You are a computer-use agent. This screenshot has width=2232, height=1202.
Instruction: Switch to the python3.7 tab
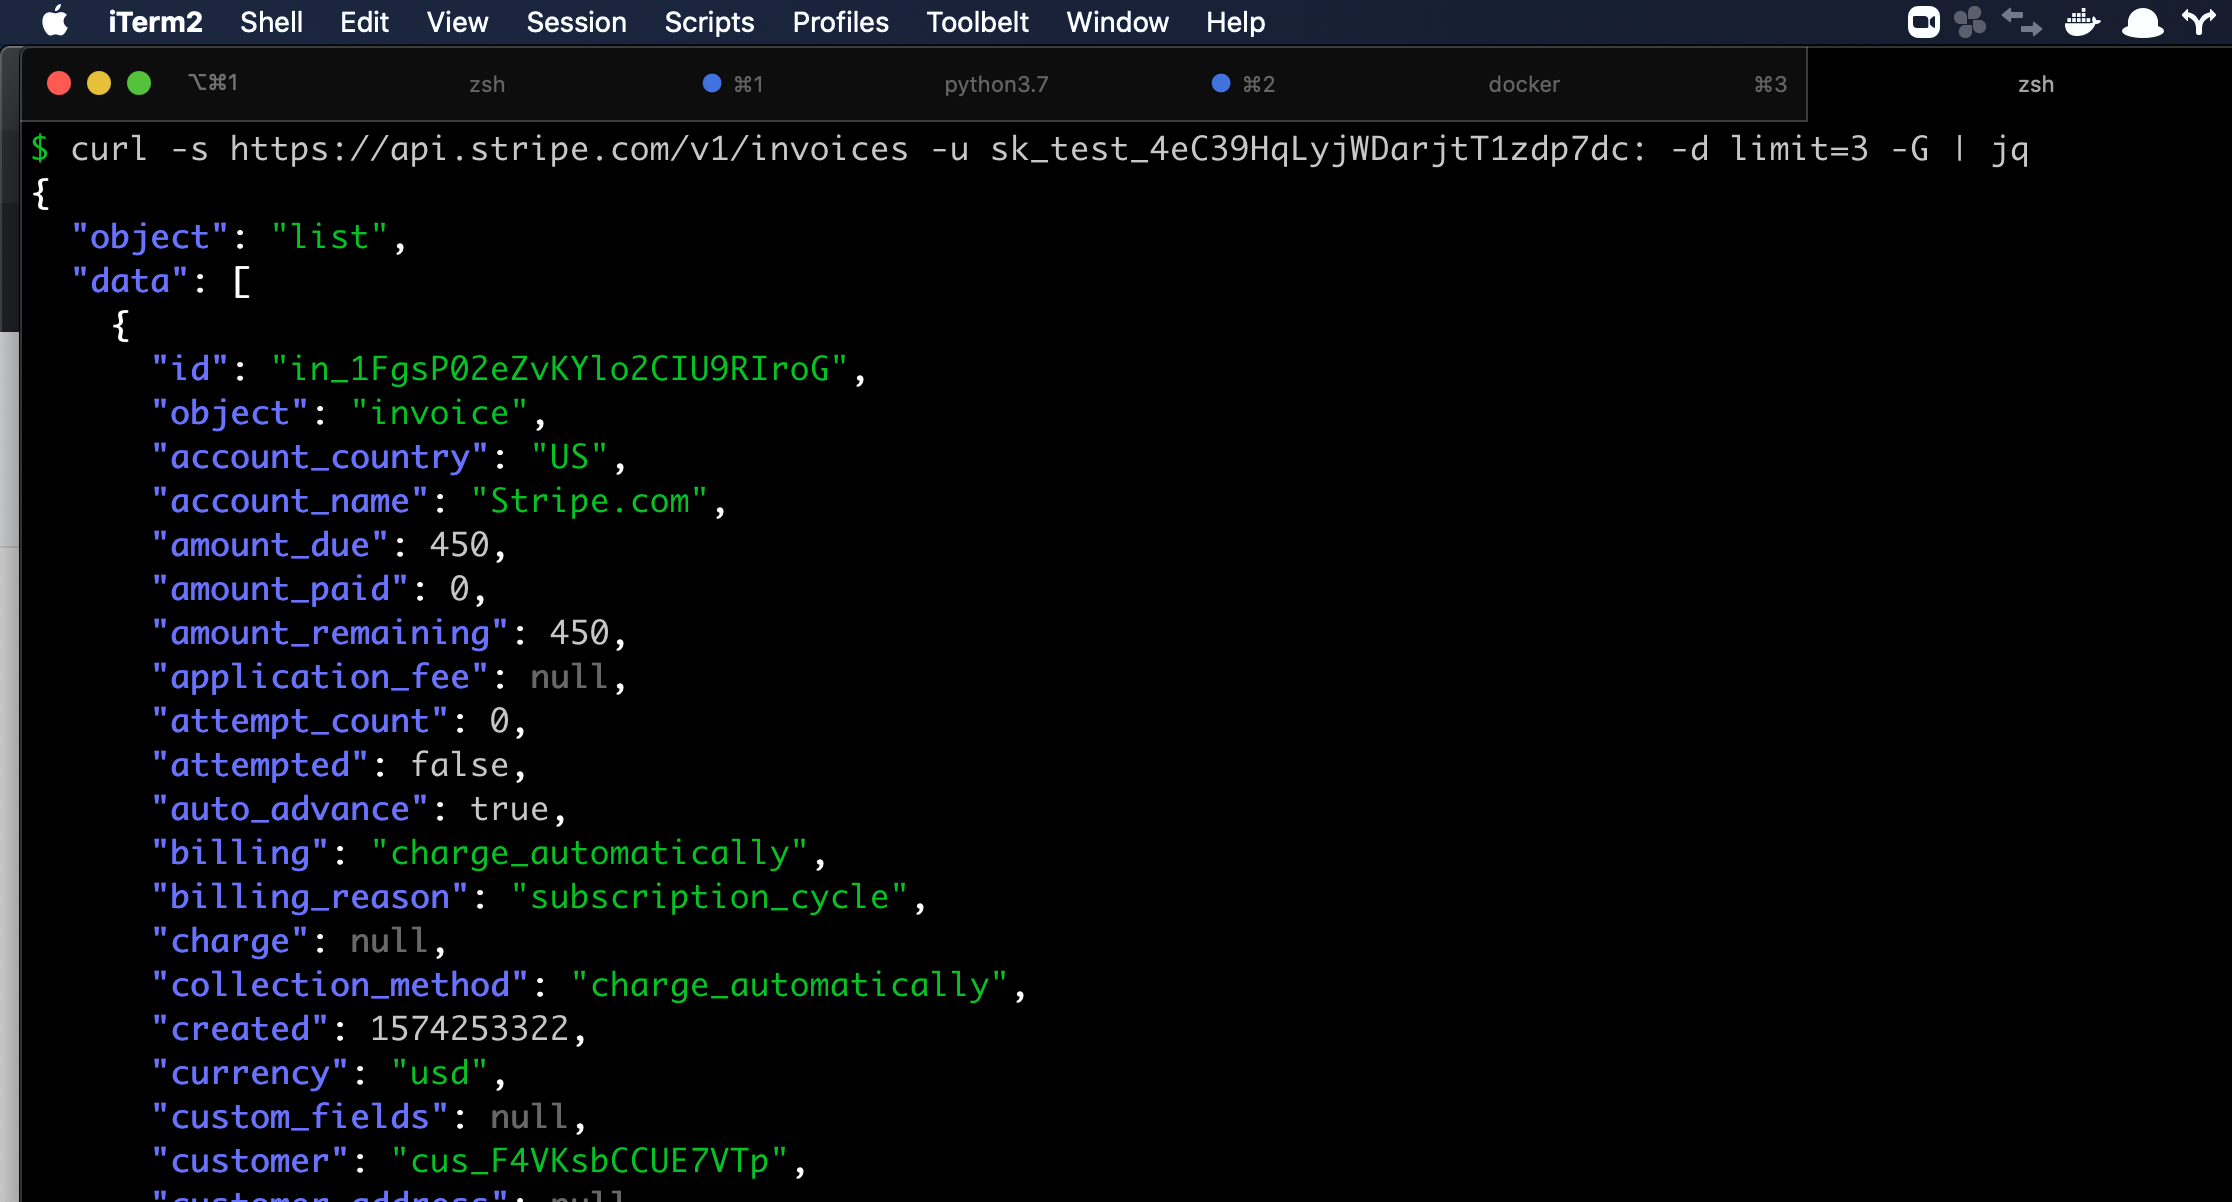coord(996,84)
